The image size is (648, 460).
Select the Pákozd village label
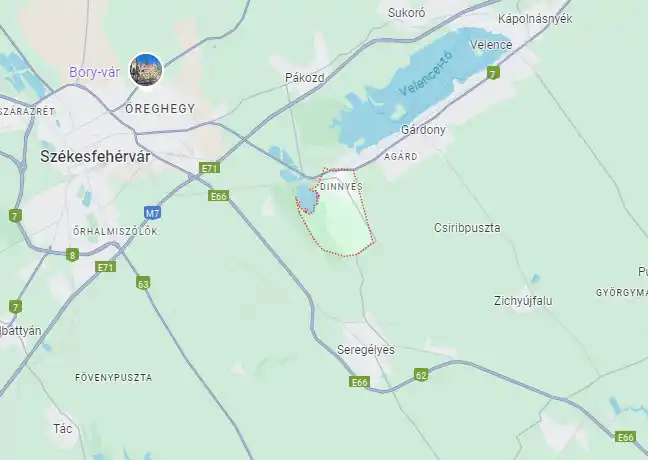[305, 77]
